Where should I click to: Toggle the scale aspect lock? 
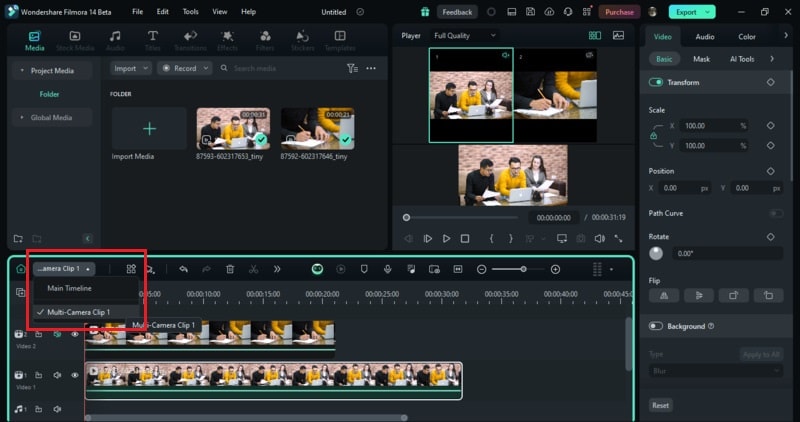coord(654,136)
